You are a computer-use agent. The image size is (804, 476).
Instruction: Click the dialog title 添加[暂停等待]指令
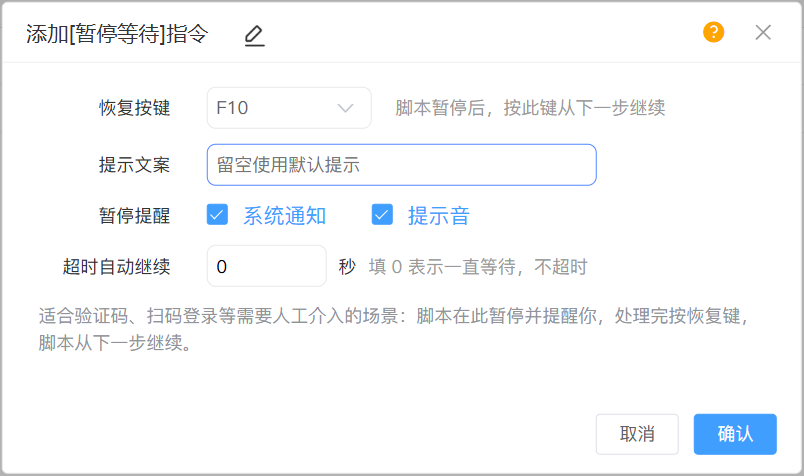117,34
